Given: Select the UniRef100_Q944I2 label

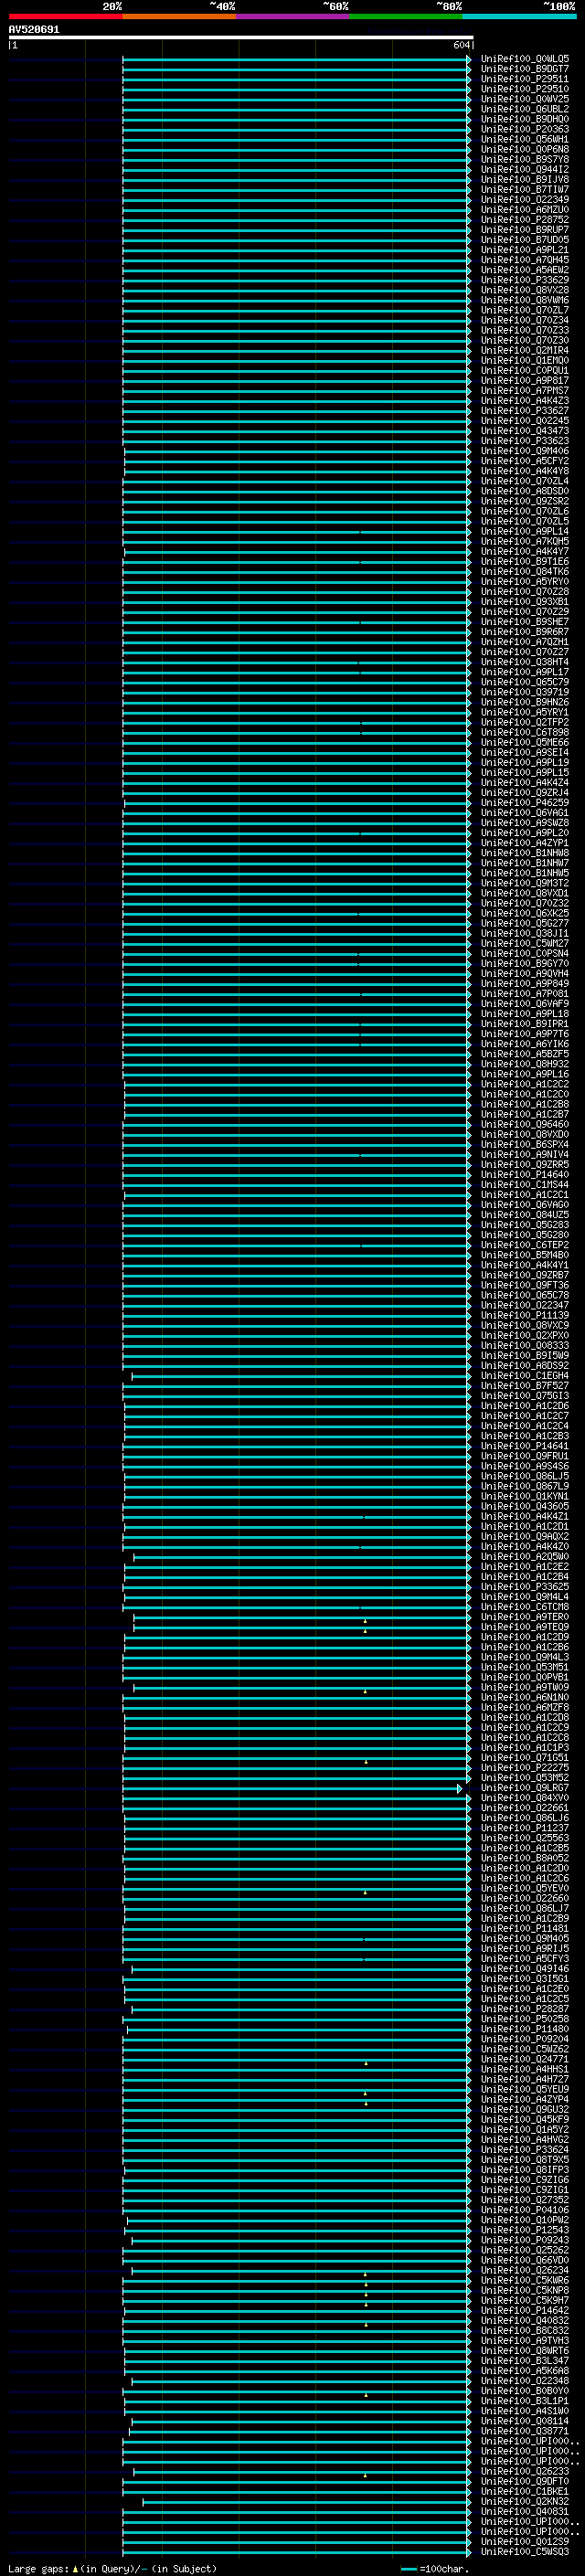Looking at the screenshot, I should point(525,169).
